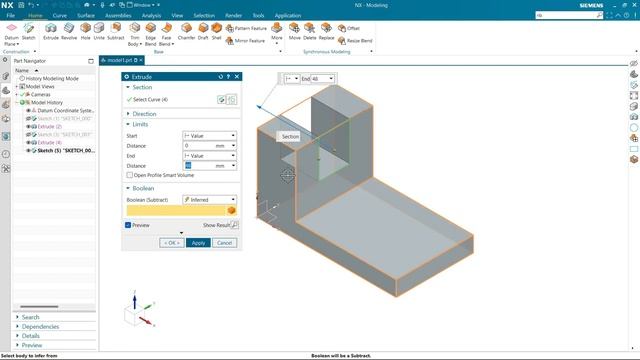The height and width of the screenshot is (360, 640).
Task: Click the Unite tool
Action: 99,31
